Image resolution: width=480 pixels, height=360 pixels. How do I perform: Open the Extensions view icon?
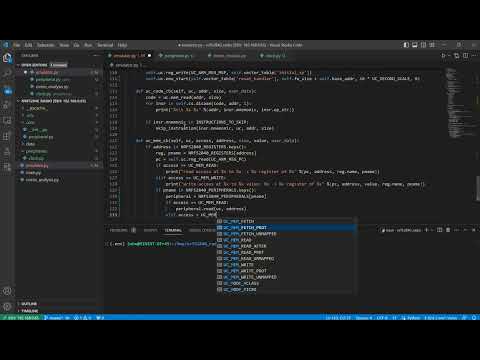(x=7, y=136)
